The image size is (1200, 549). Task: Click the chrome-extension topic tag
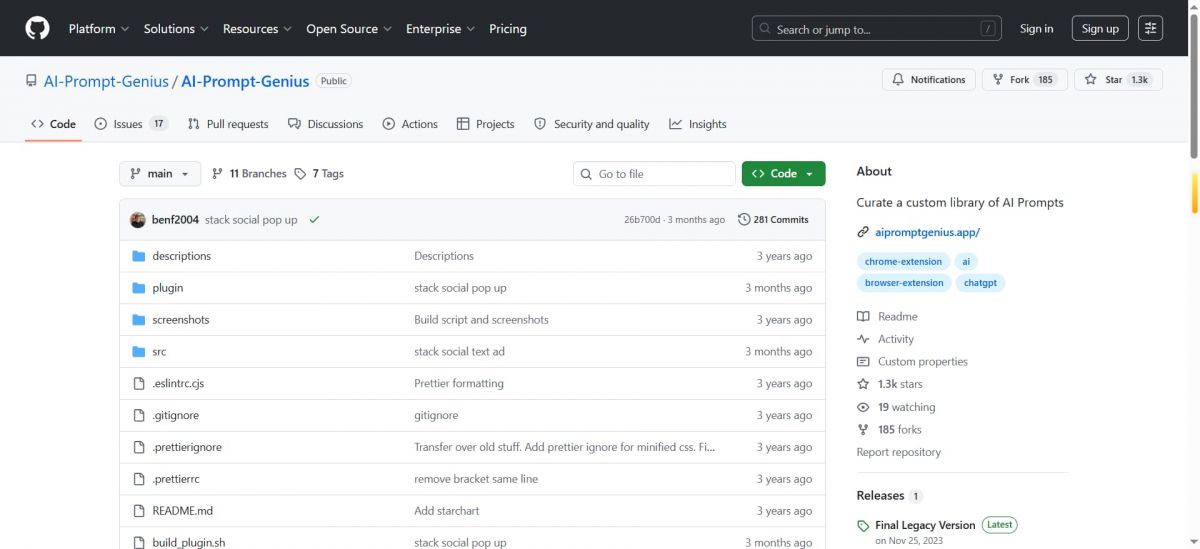[x=903, y=261]
